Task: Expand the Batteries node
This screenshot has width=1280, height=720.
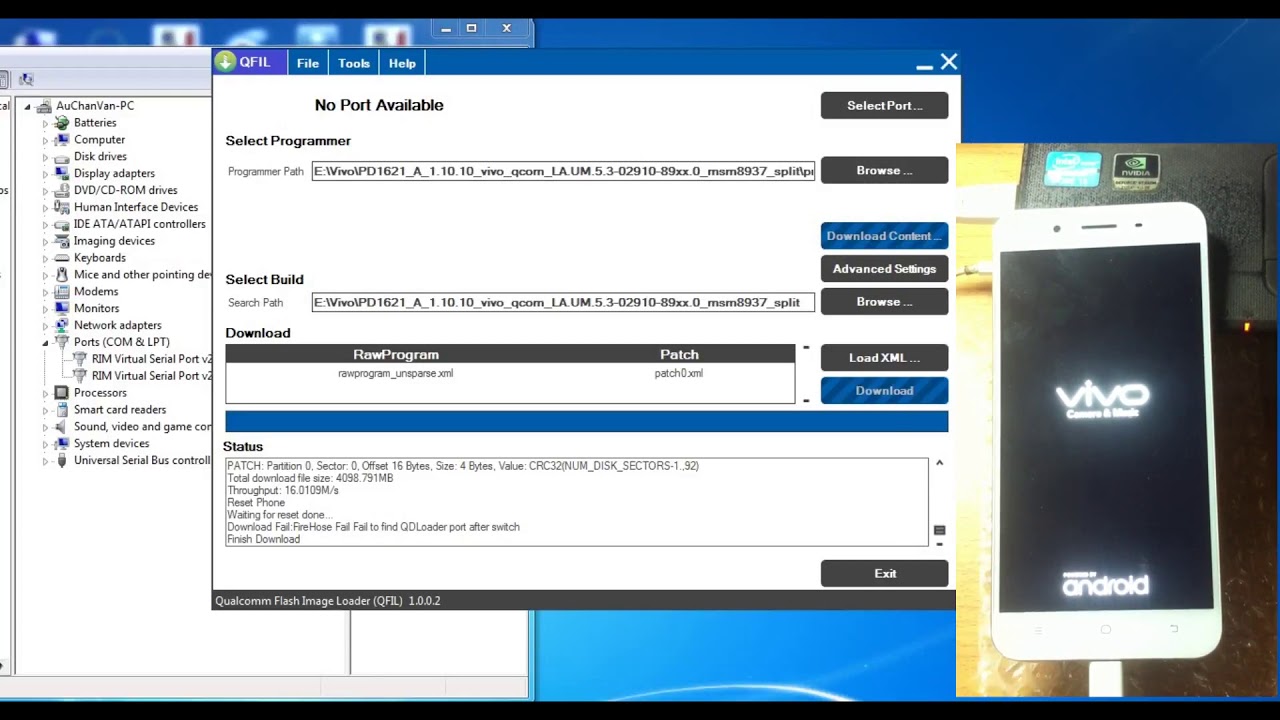Action: pyautogui.click(x=45, y=123)
